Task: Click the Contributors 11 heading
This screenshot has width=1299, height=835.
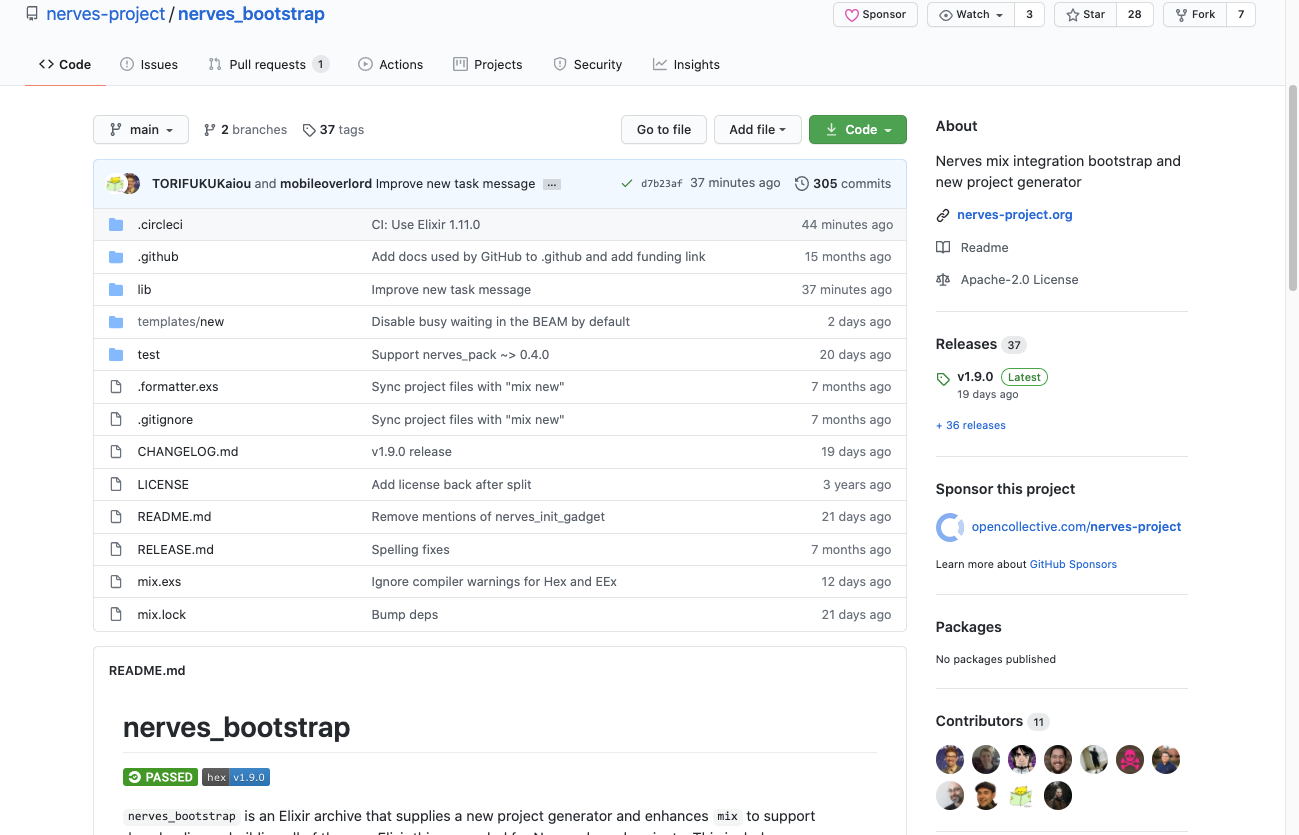Action: 992,721
